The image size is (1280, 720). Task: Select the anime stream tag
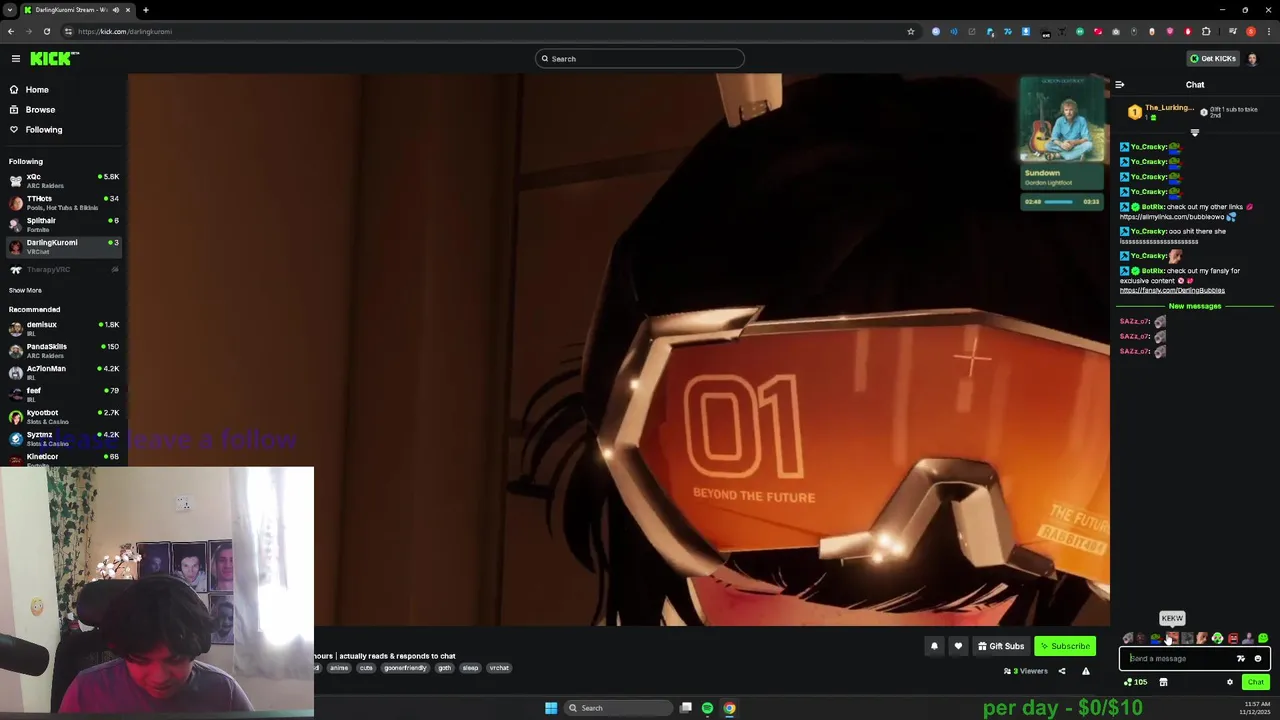click(x=339, y=668)
